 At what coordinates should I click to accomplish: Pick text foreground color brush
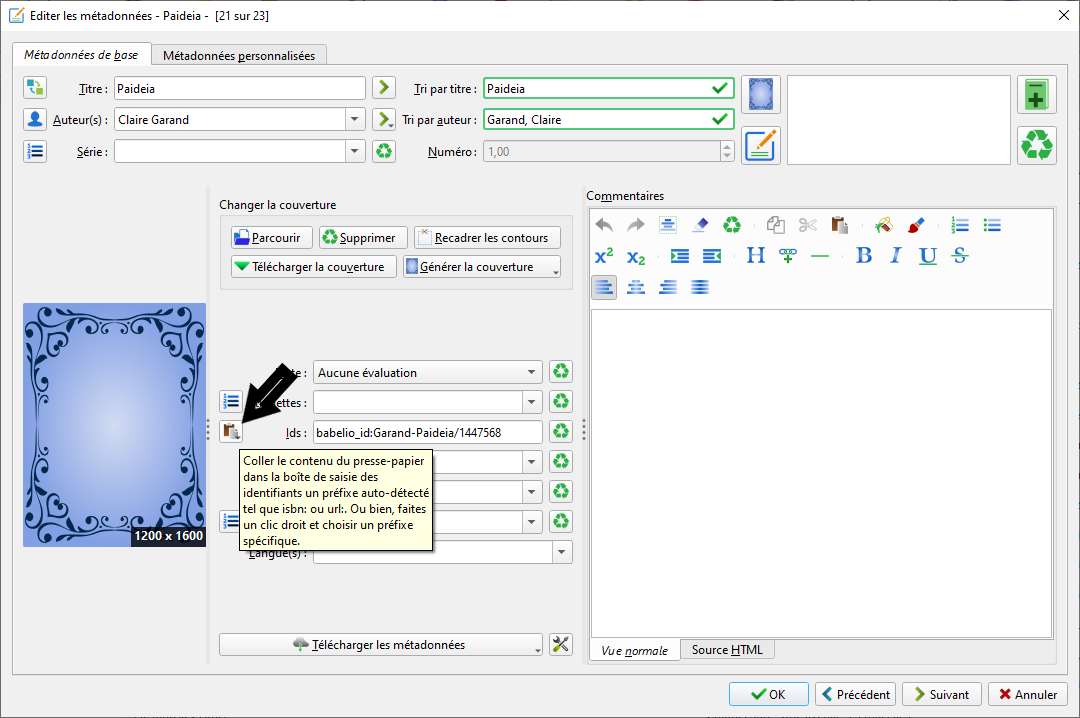(915, 225)
